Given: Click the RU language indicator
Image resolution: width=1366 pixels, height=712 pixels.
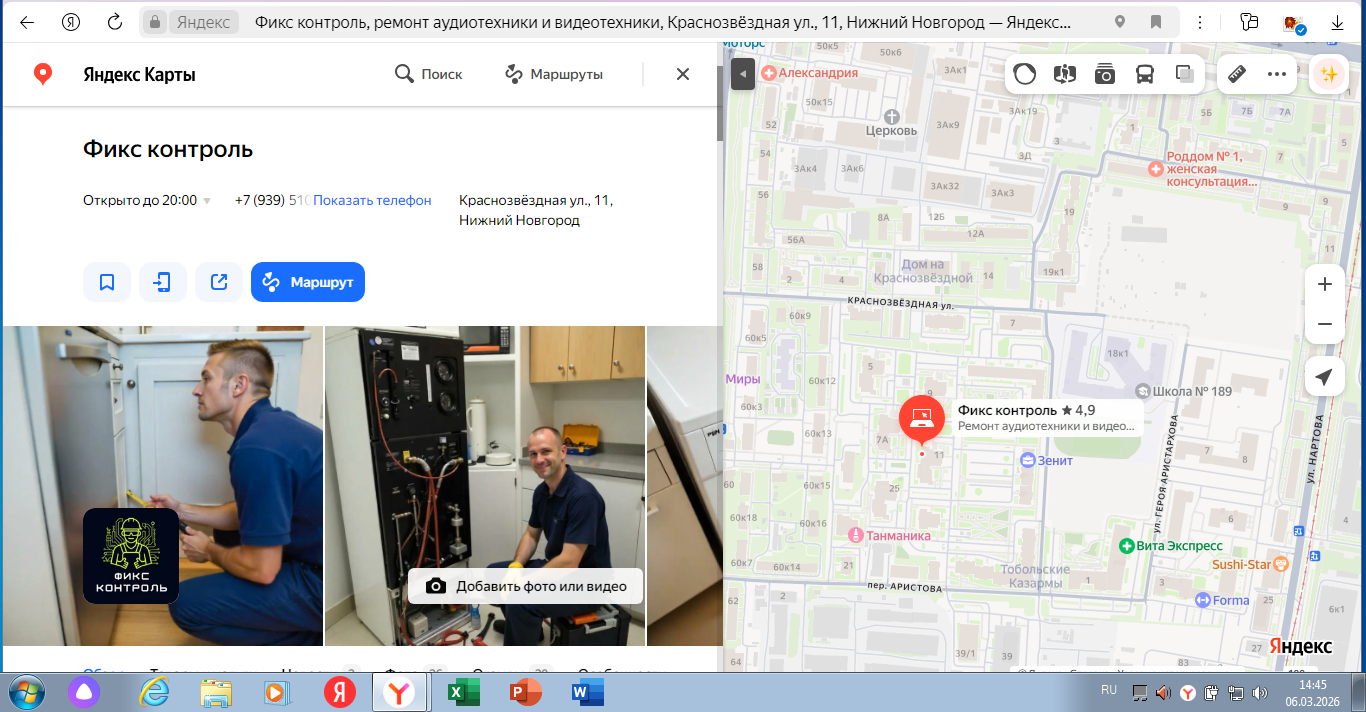Looking at the screenshot, I should [x=1109, y=690].
